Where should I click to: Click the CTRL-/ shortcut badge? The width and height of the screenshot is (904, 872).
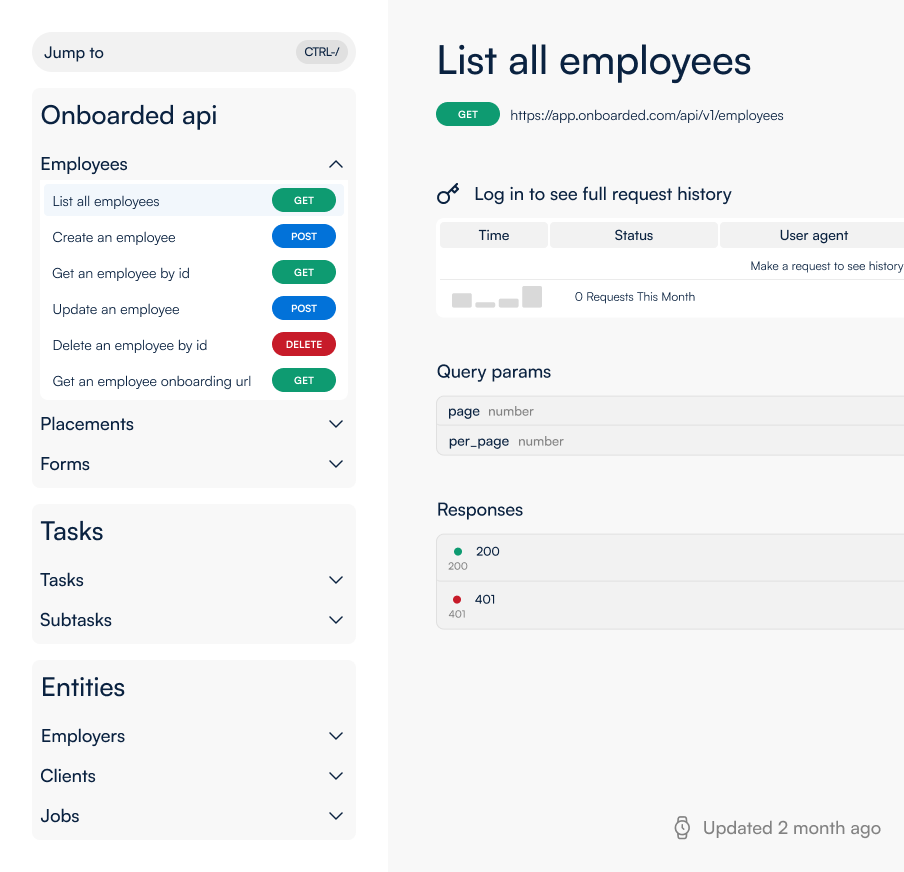click(x=322, y=52)
